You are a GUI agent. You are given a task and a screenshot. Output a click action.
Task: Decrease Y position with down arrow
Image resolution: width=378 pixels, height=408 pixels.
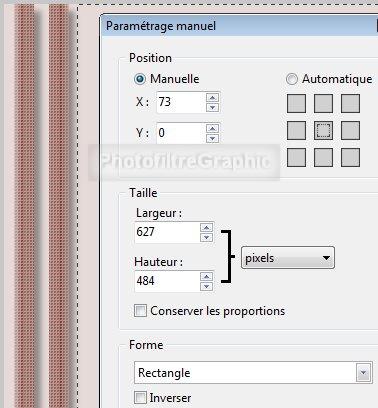[x=212, y=138]
